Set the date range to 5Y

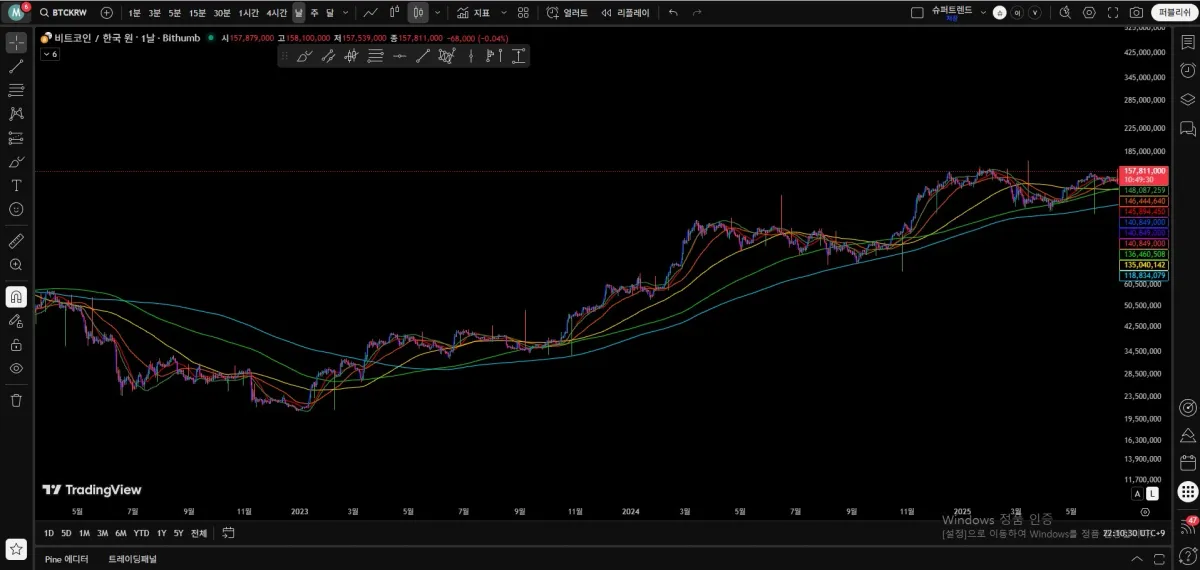coord(178,533)
